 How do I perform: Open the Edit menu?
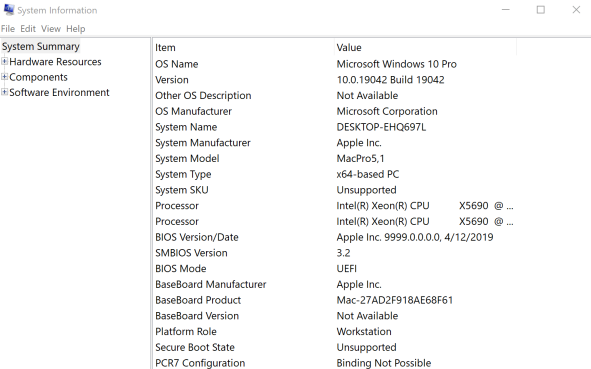[28, 29]
